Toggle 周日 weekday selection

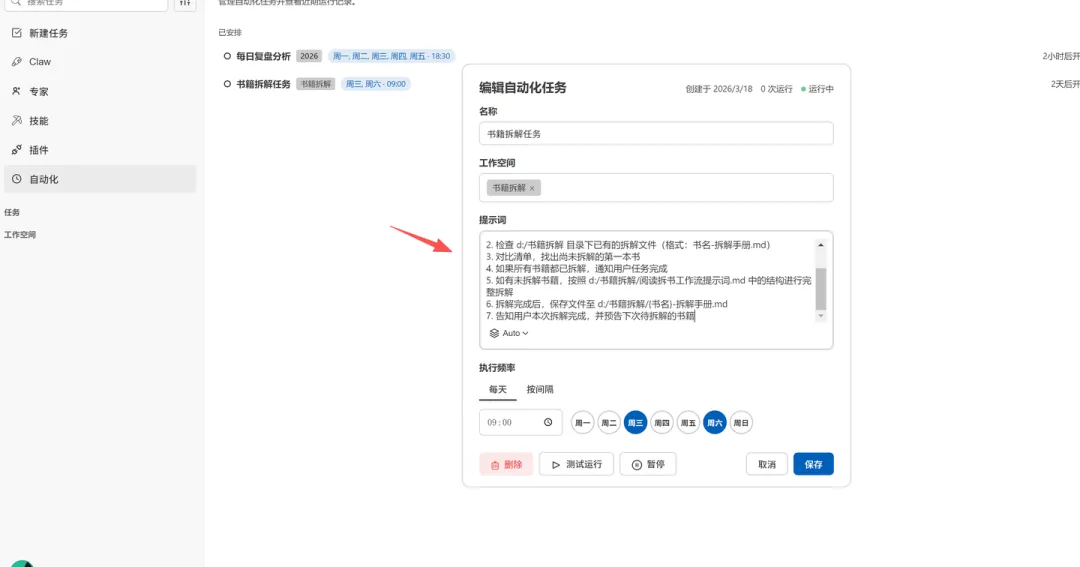pos(740,422)
